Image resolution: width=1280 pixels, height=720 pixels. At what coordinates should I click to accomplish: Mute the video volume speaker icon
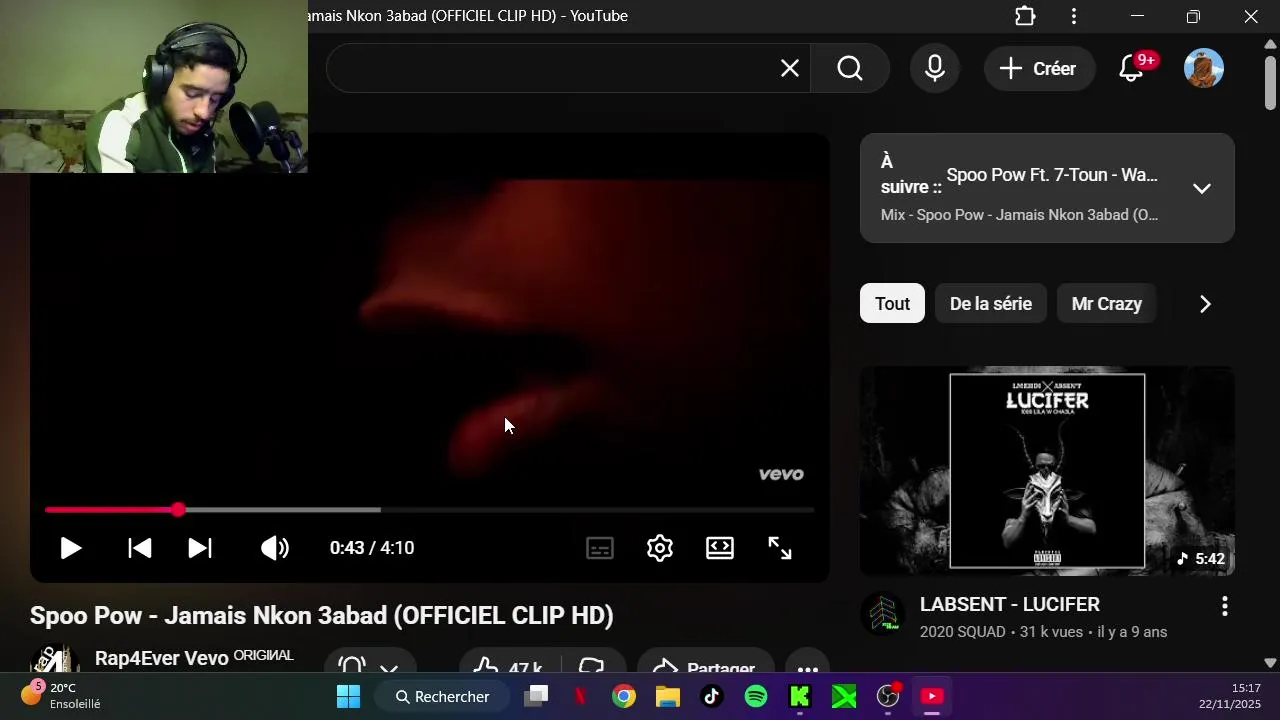click(x=275, y=548)
